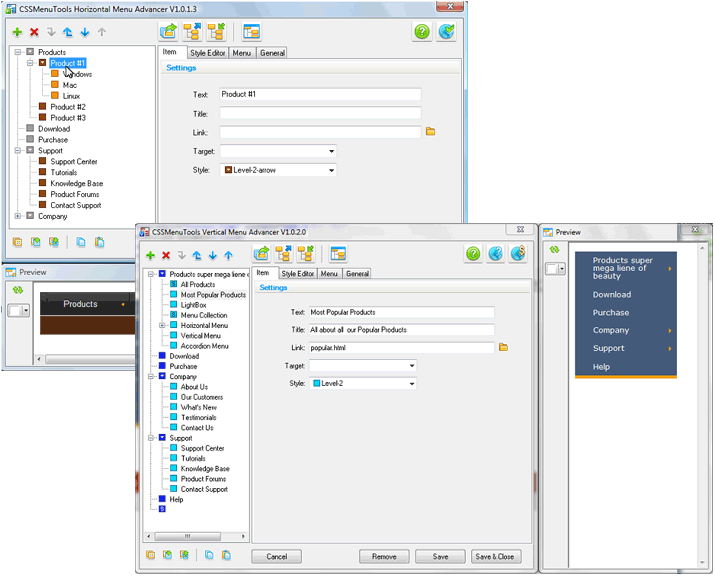Click the Save & Close button
Image resolution: width=715 pixels, height=576 pixels.
point(495,556)
